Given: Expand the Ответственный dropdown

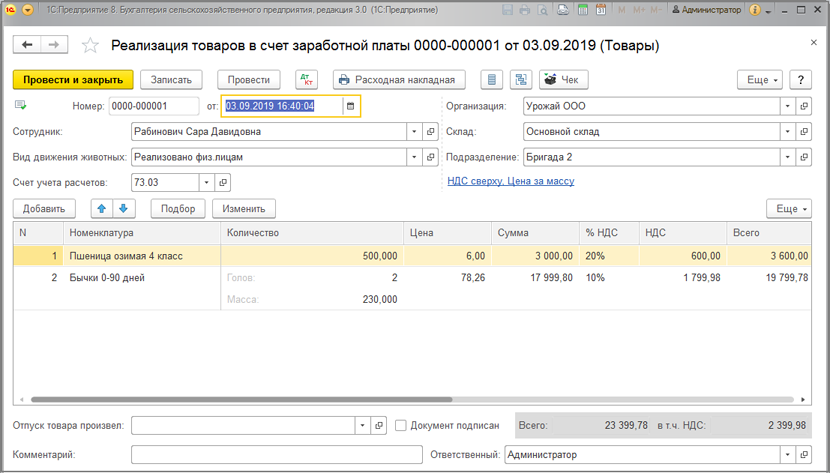Looking at the screenshot, I should pos(788,454).
